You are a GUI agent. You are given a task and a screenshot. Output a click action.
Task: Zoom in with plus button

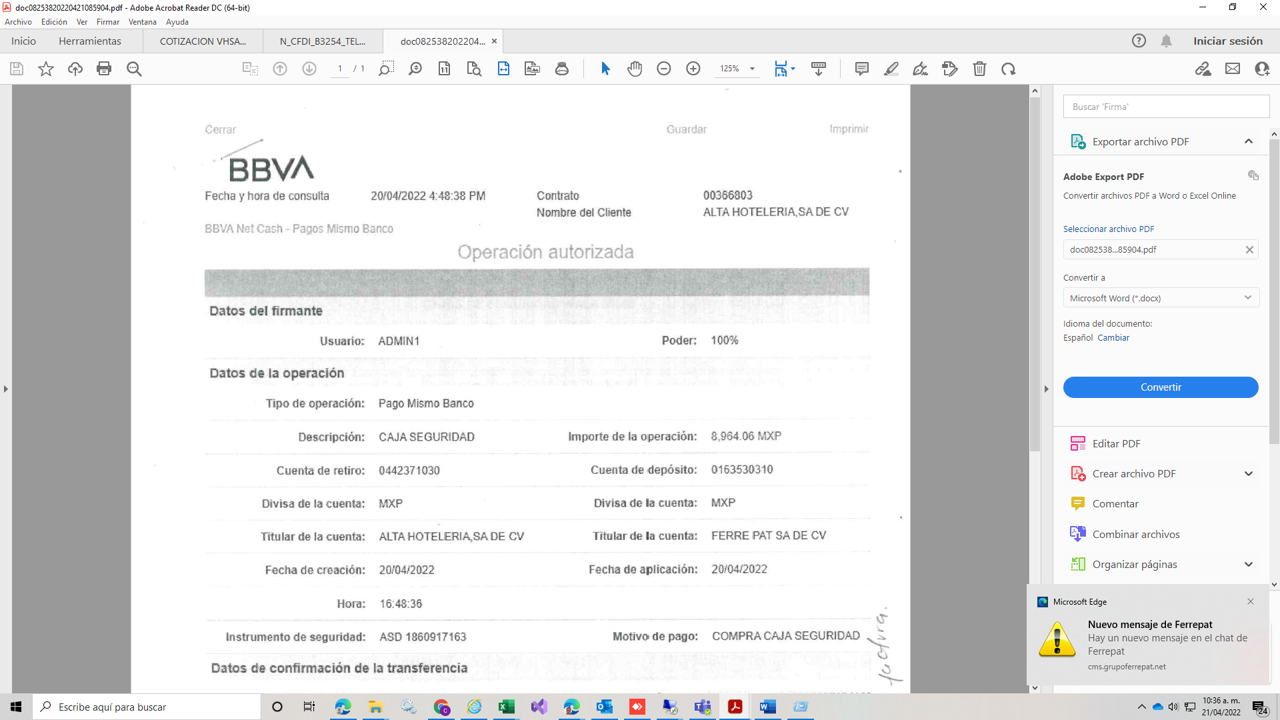coord(693,69)
